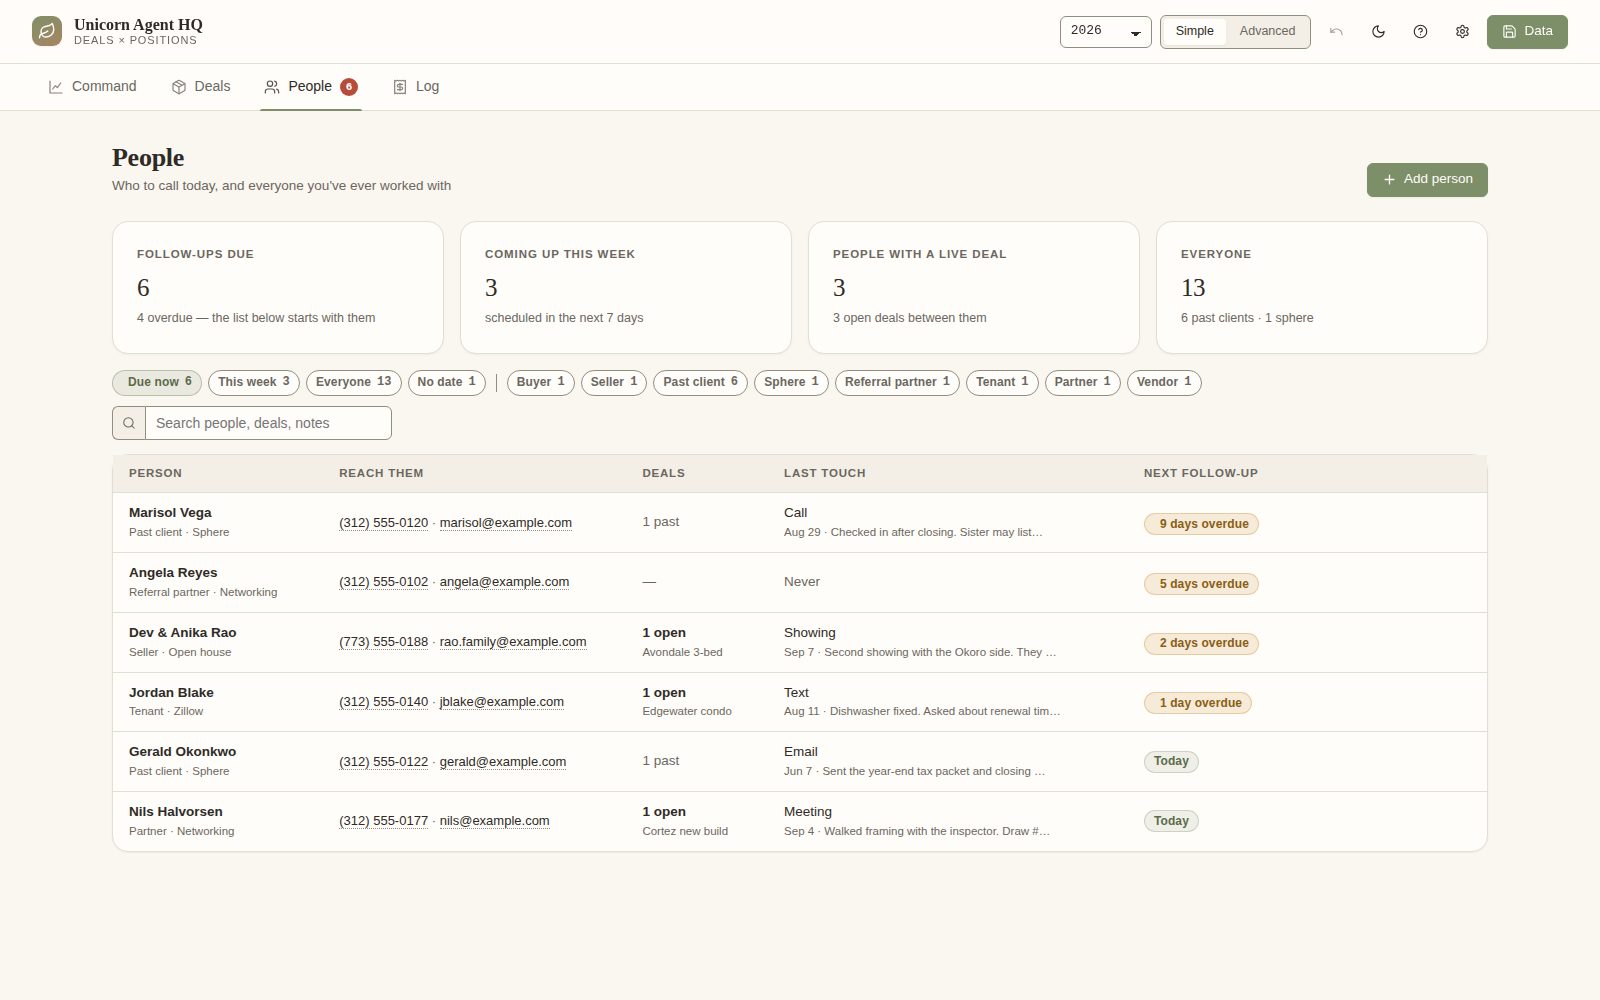Open the Data save button

(1527, 32)
